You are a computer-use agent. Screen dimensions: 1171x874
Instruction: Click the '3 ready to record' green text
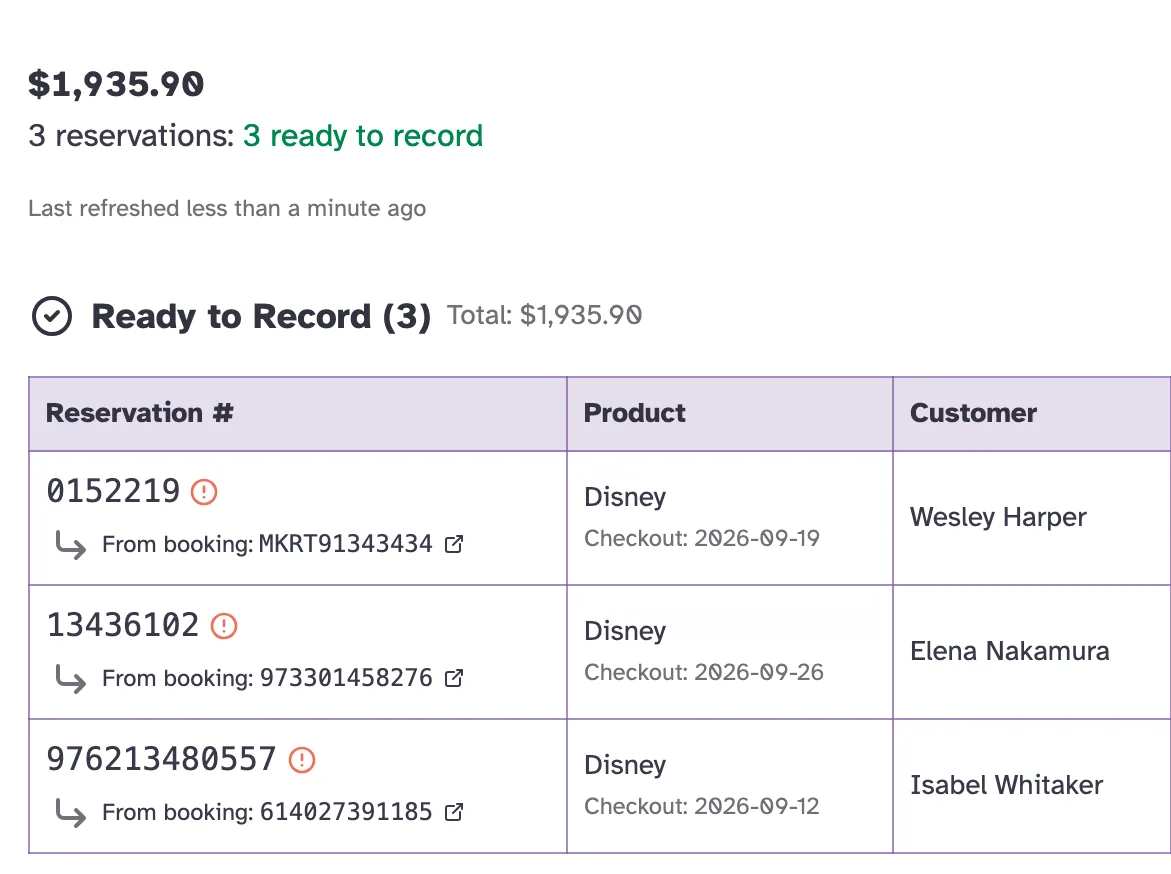coord(363,136)
